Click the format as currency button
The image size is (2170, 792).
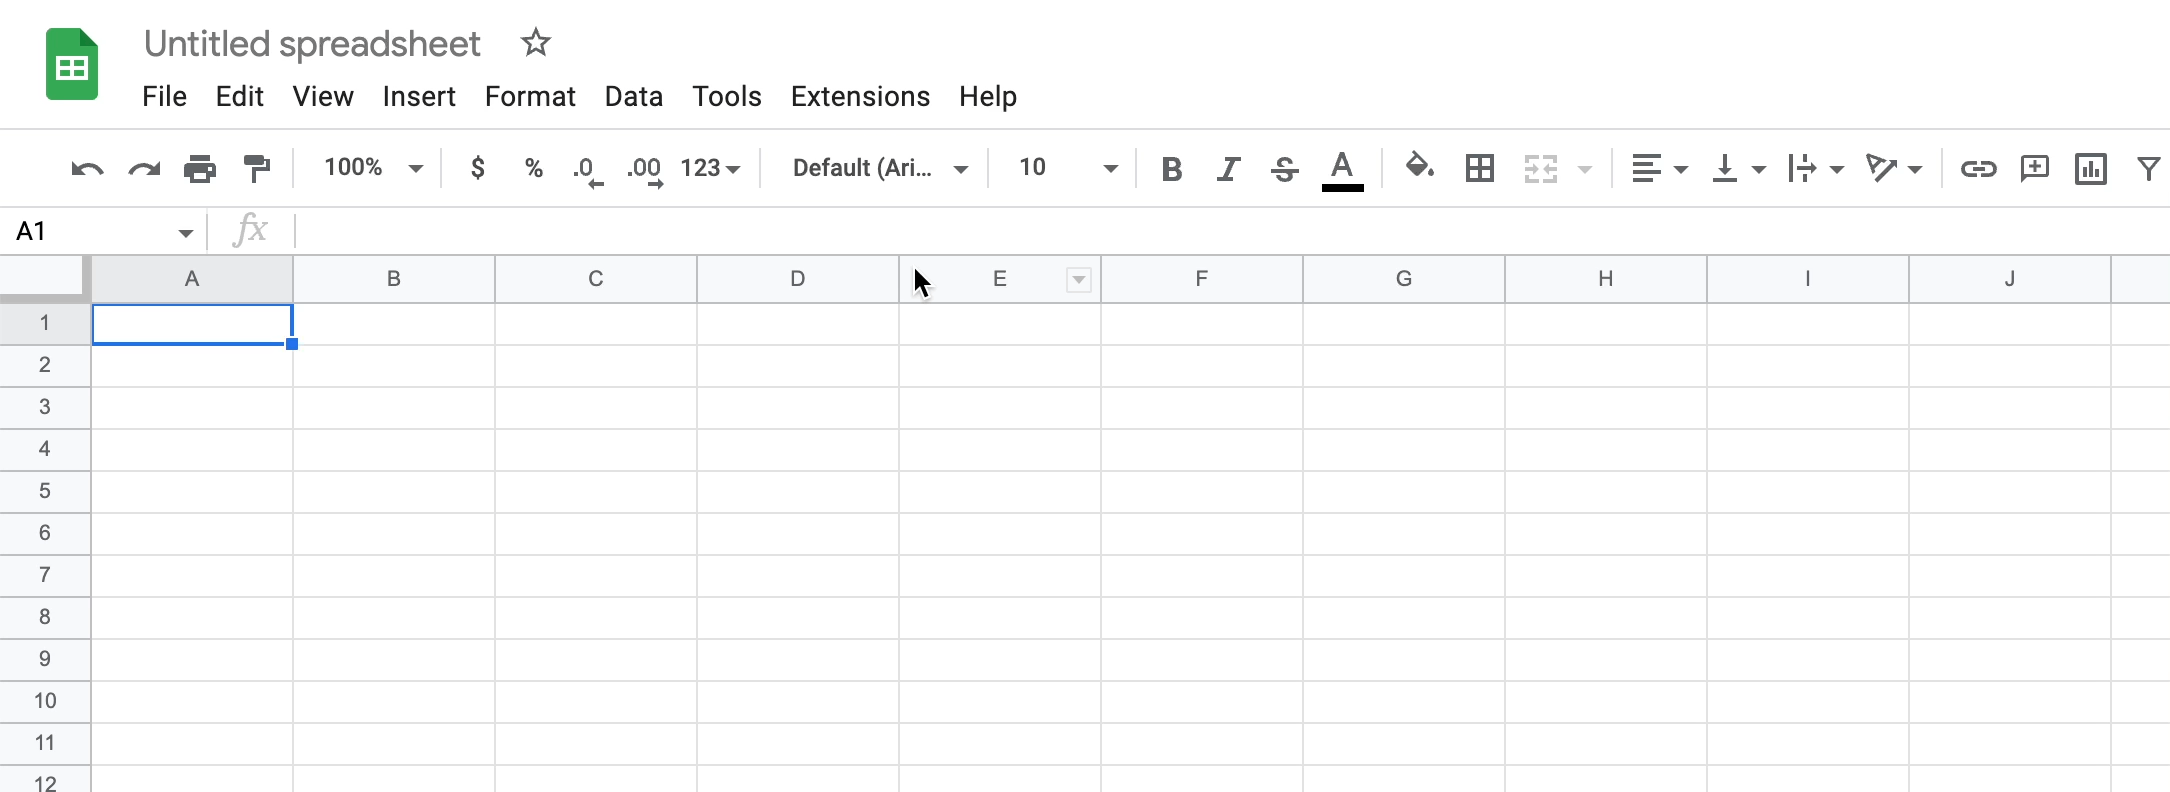coord(478,168)
